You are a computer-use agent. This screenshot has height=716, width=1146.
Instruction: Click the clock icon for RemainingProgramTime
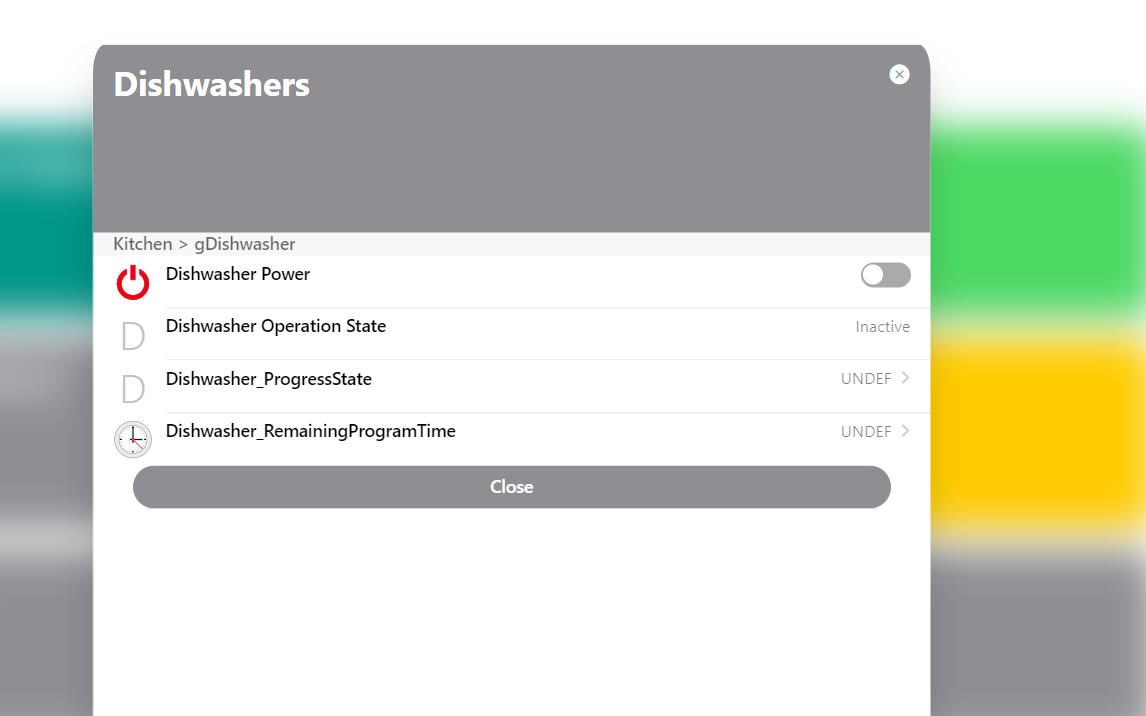[x=133, y=439]
